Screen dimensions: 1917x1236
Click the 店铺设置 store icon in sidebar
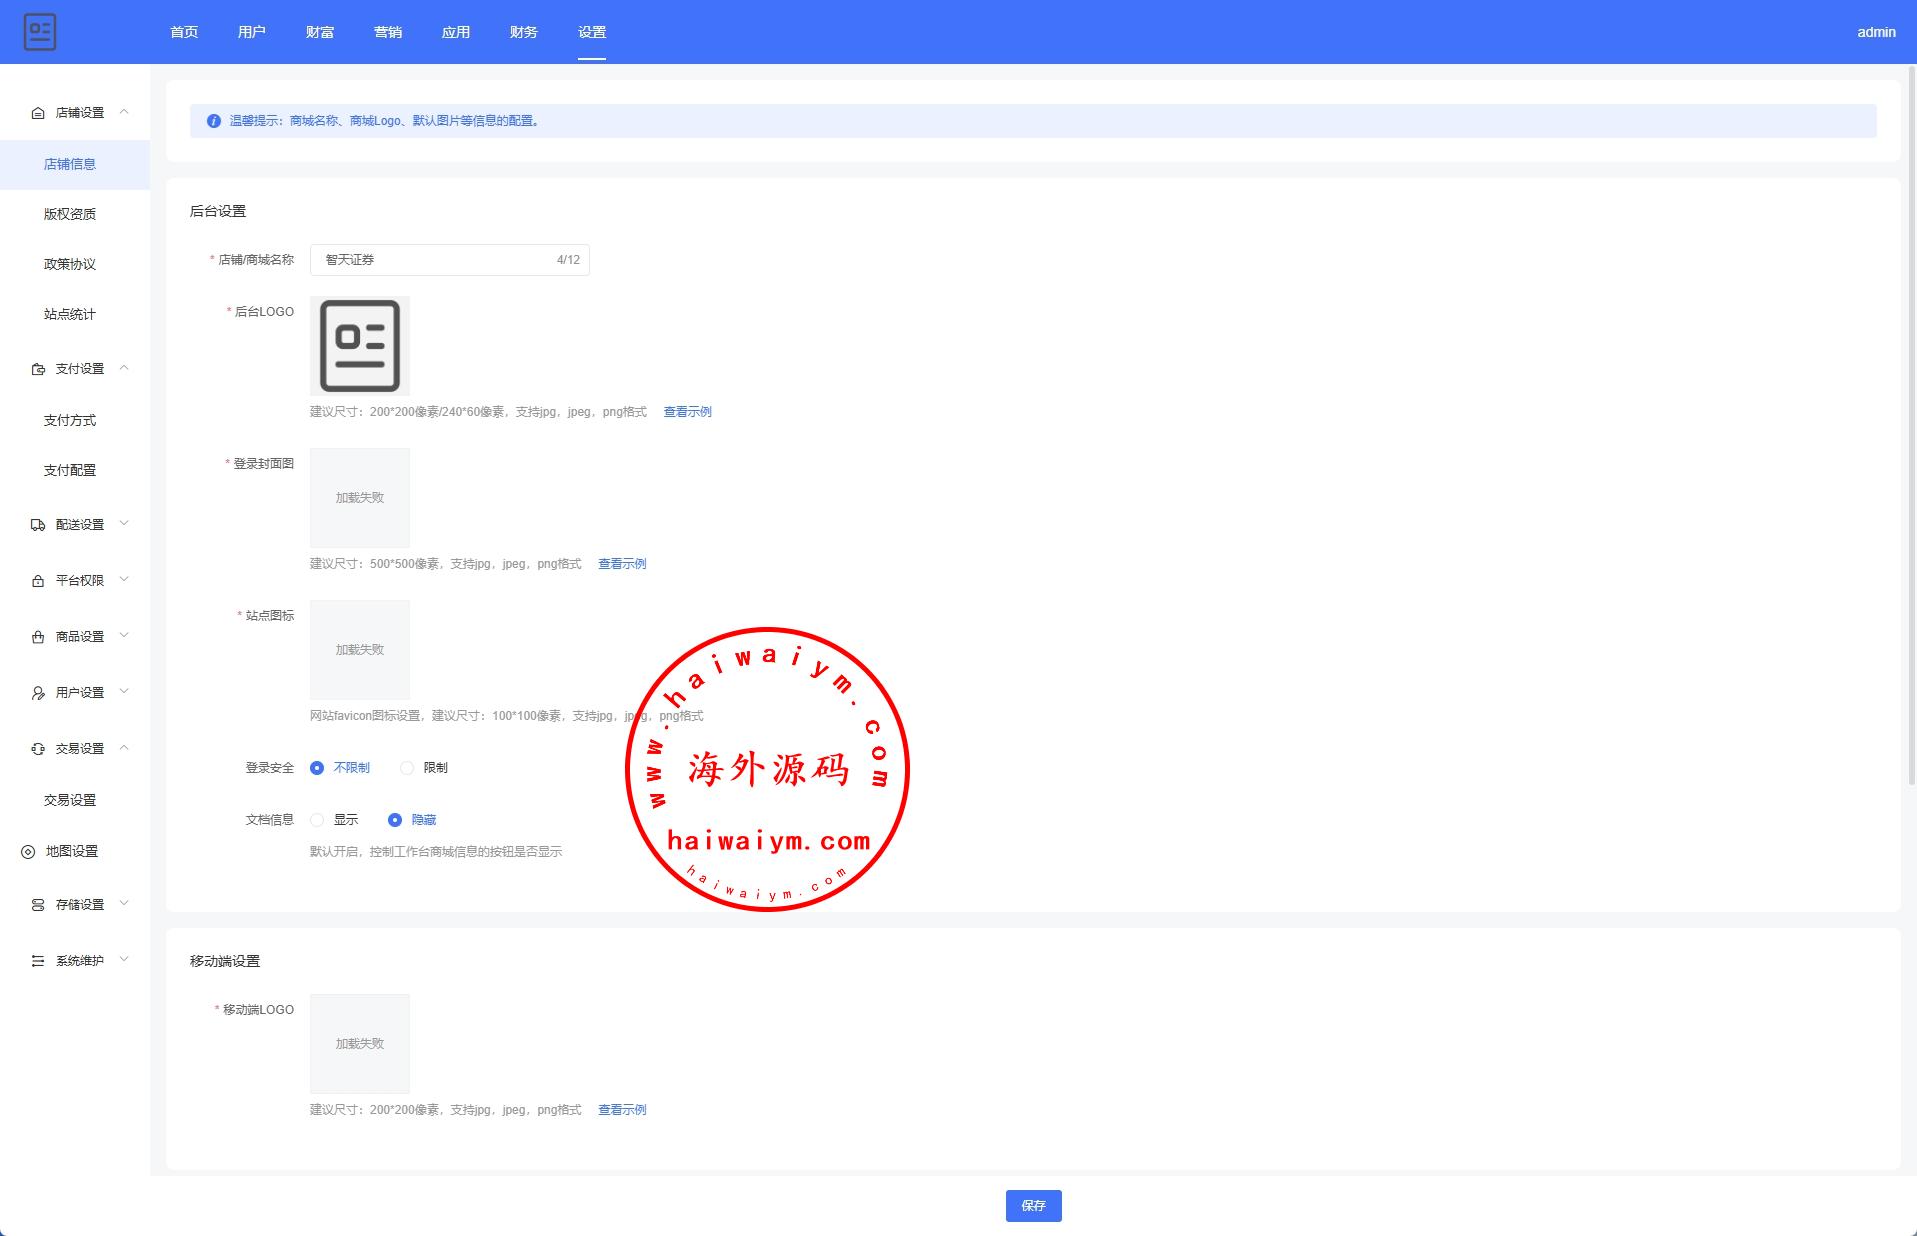pos(38,113)
